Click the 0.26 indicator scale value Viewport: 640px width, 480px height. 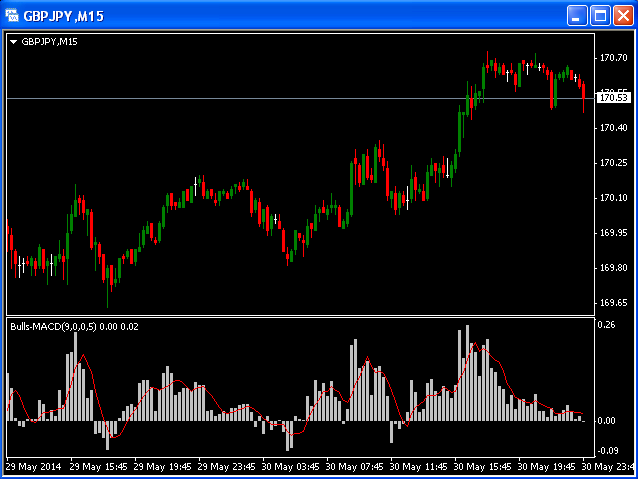(606, 325)
